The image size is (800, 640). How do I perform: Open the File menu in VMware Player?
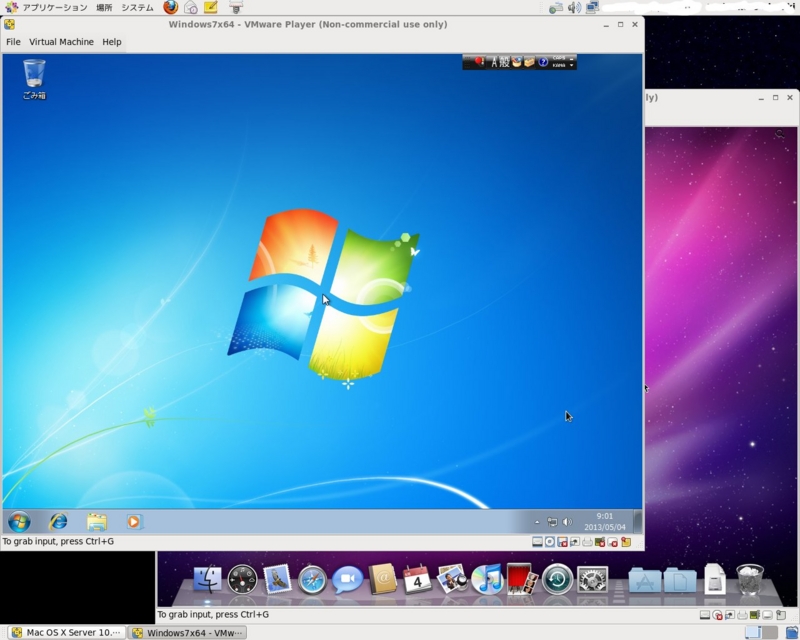point(13,42)
